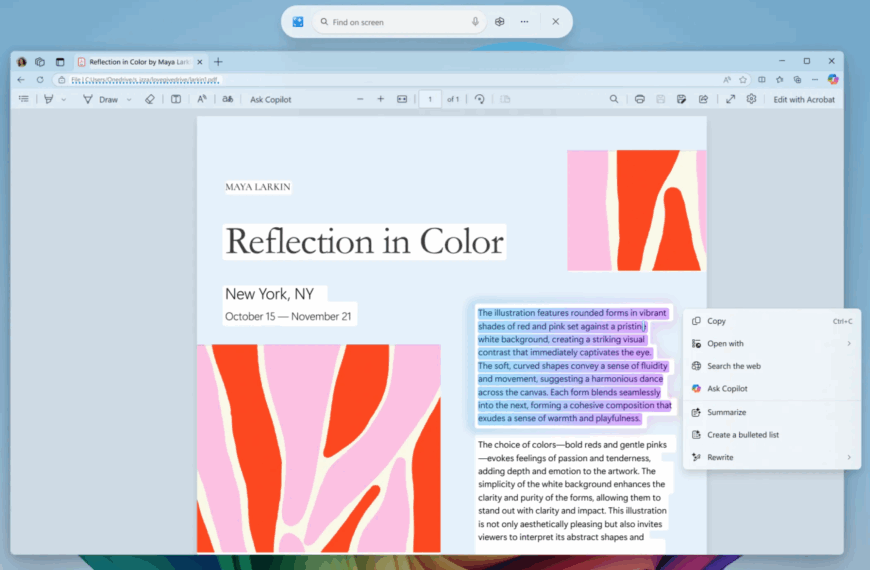870x570 pixels.
Task: Click the MAYA LARKIN author text
Action: 258,187
